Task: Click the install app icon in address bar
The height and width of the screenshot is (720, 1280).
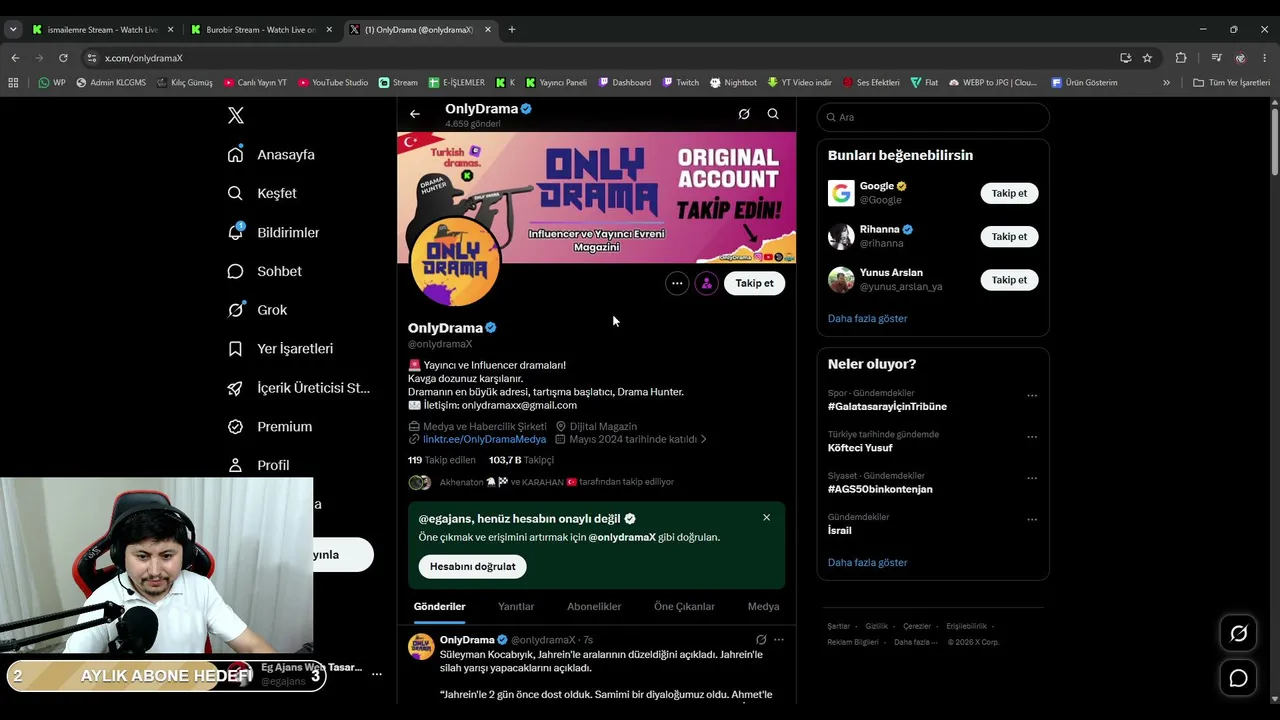Action: pos(1125,58)
